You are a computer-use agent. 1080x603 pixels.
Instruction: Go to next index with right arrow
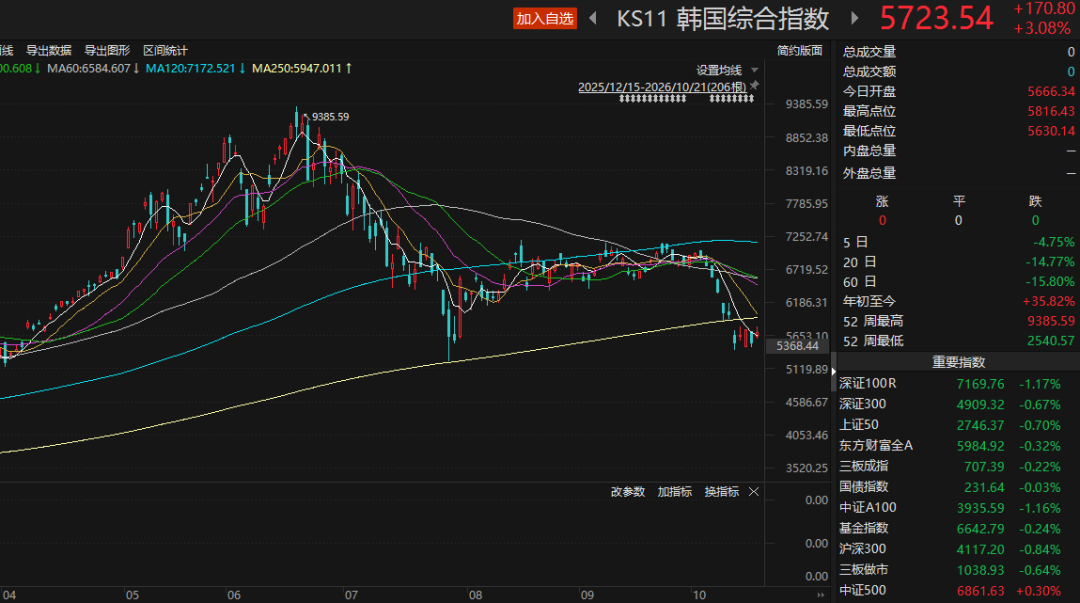coord(855,19)
